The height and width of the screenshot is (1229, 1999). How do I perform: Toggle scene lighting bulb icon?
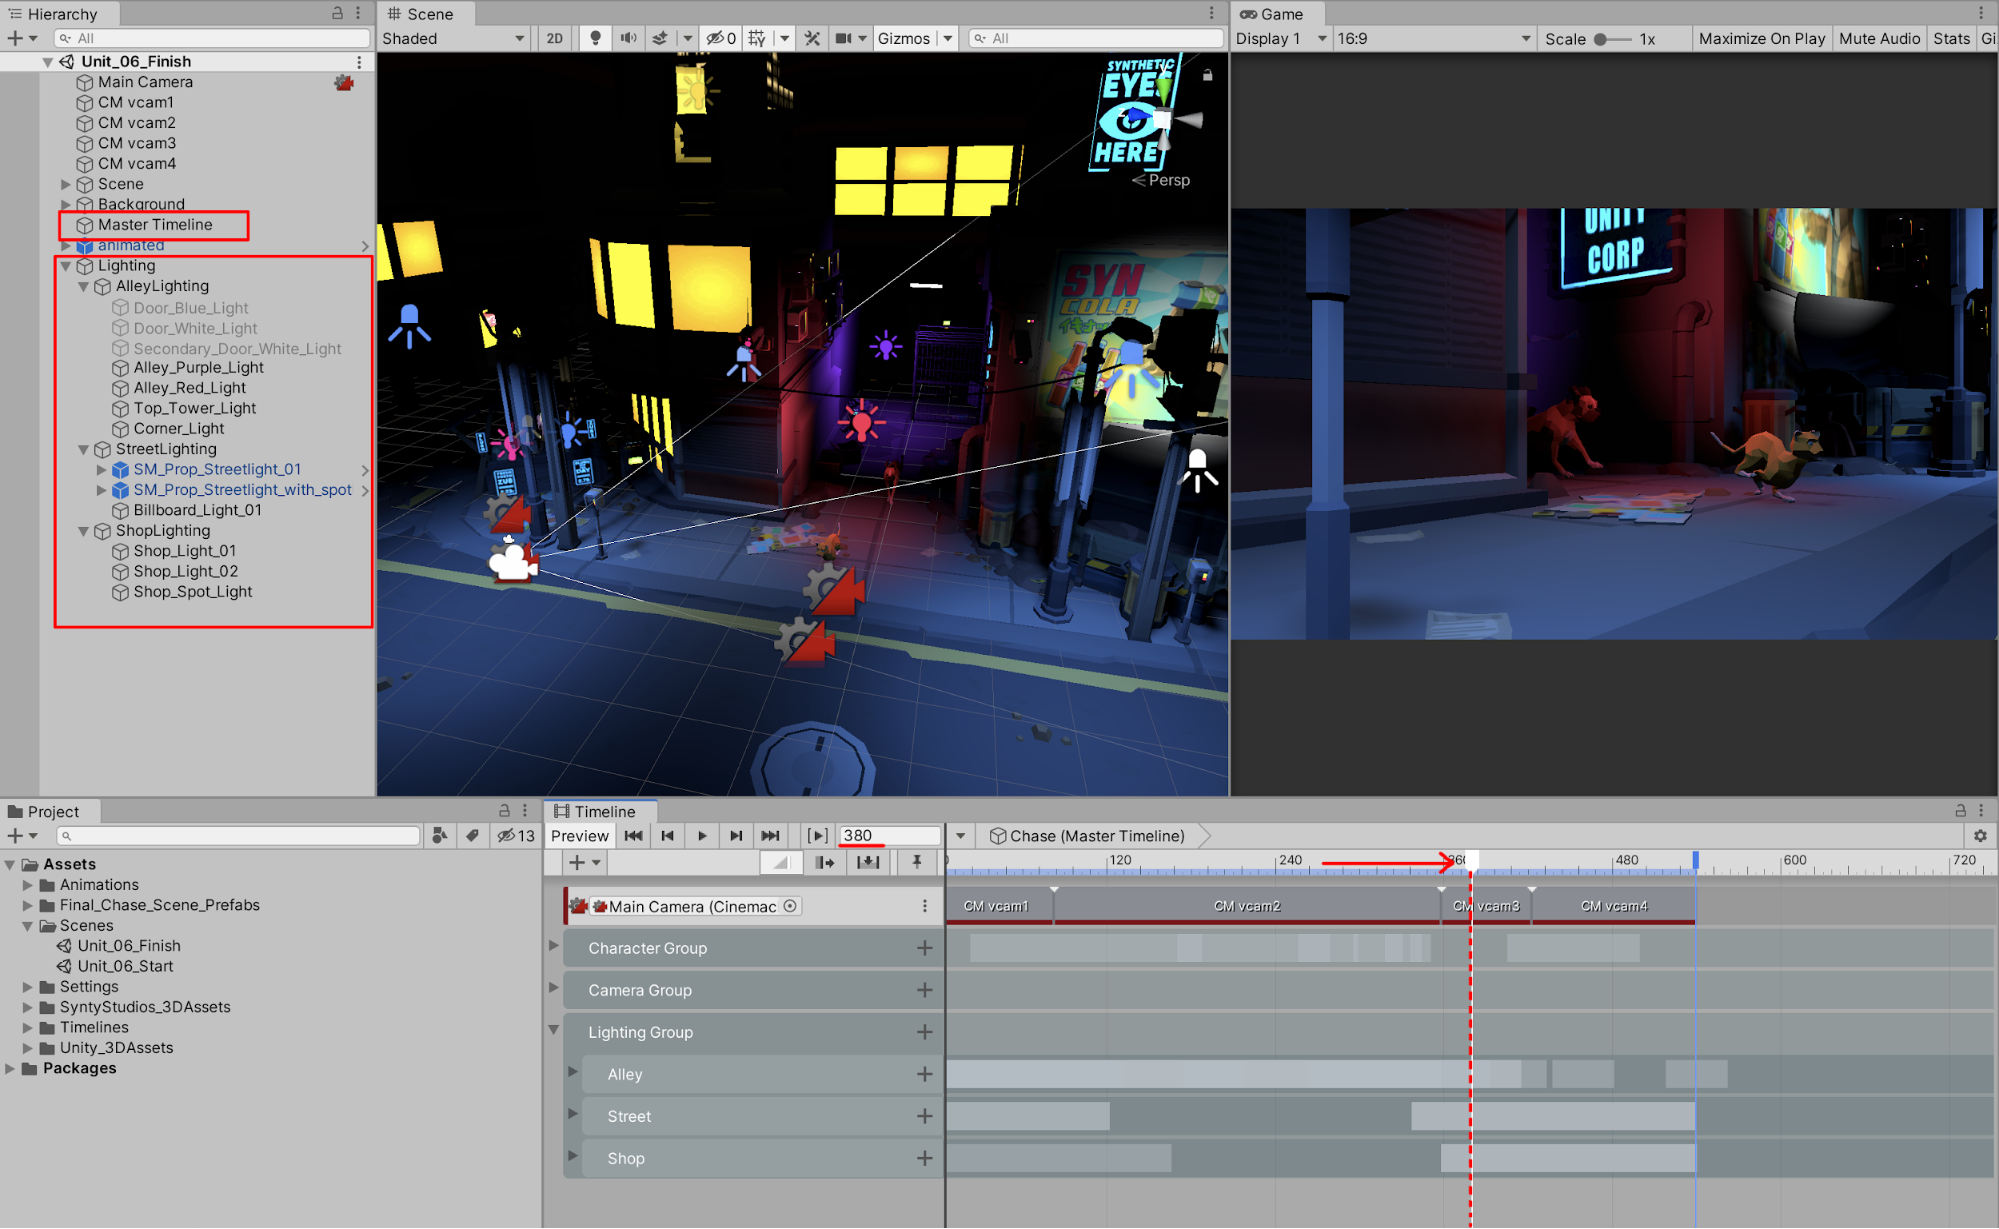[595, 38]
